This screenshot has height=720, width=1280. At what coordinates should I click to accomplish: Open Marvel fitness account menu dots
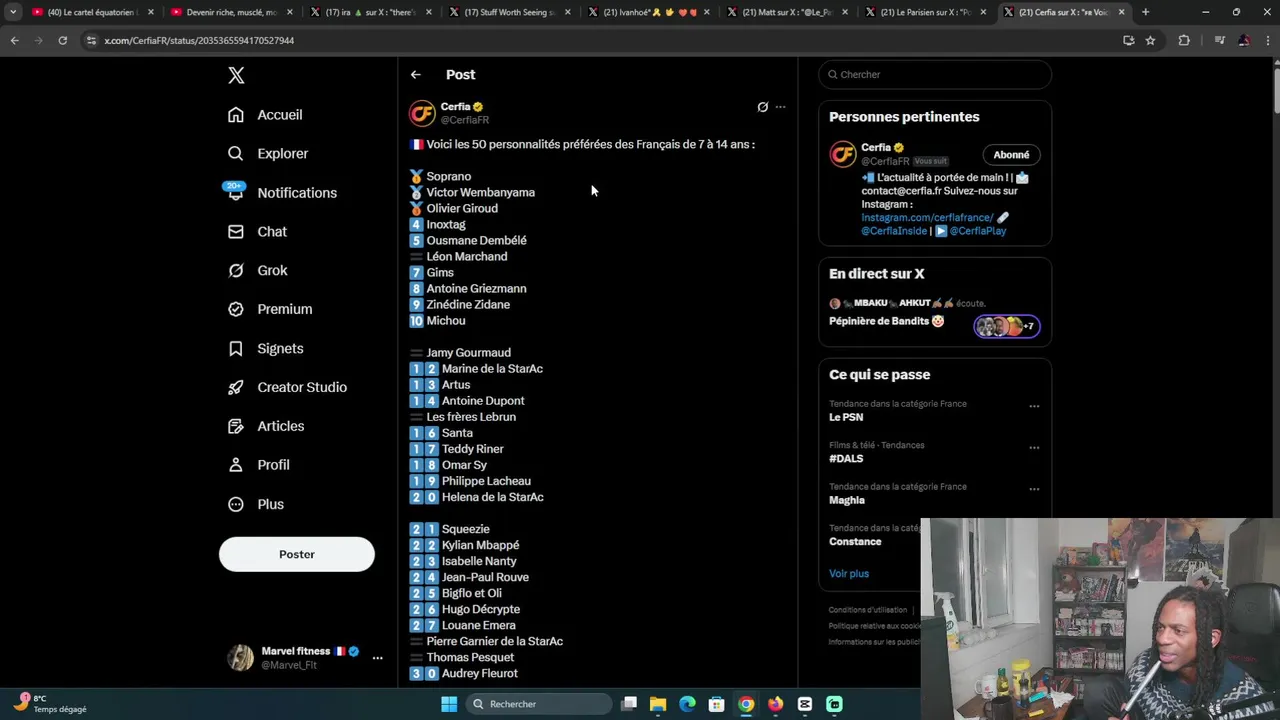pos(377,658)
